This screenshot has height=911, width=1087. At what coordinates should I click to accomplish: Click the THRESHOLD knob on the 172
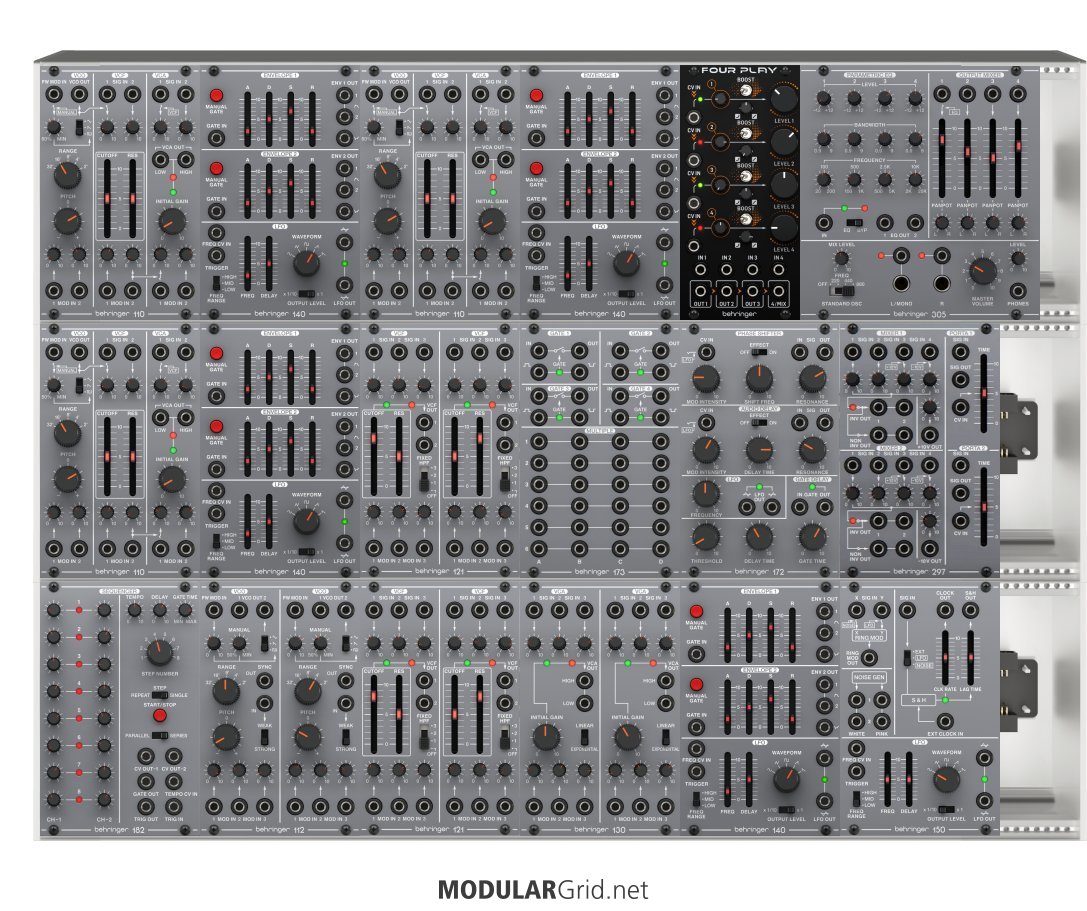[x=706, y=537]
